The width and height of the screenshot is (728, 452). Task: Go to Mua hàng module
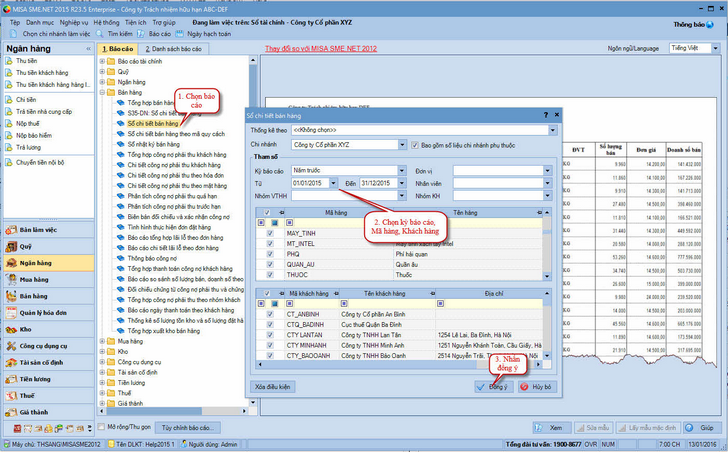[x=49, y=279]
